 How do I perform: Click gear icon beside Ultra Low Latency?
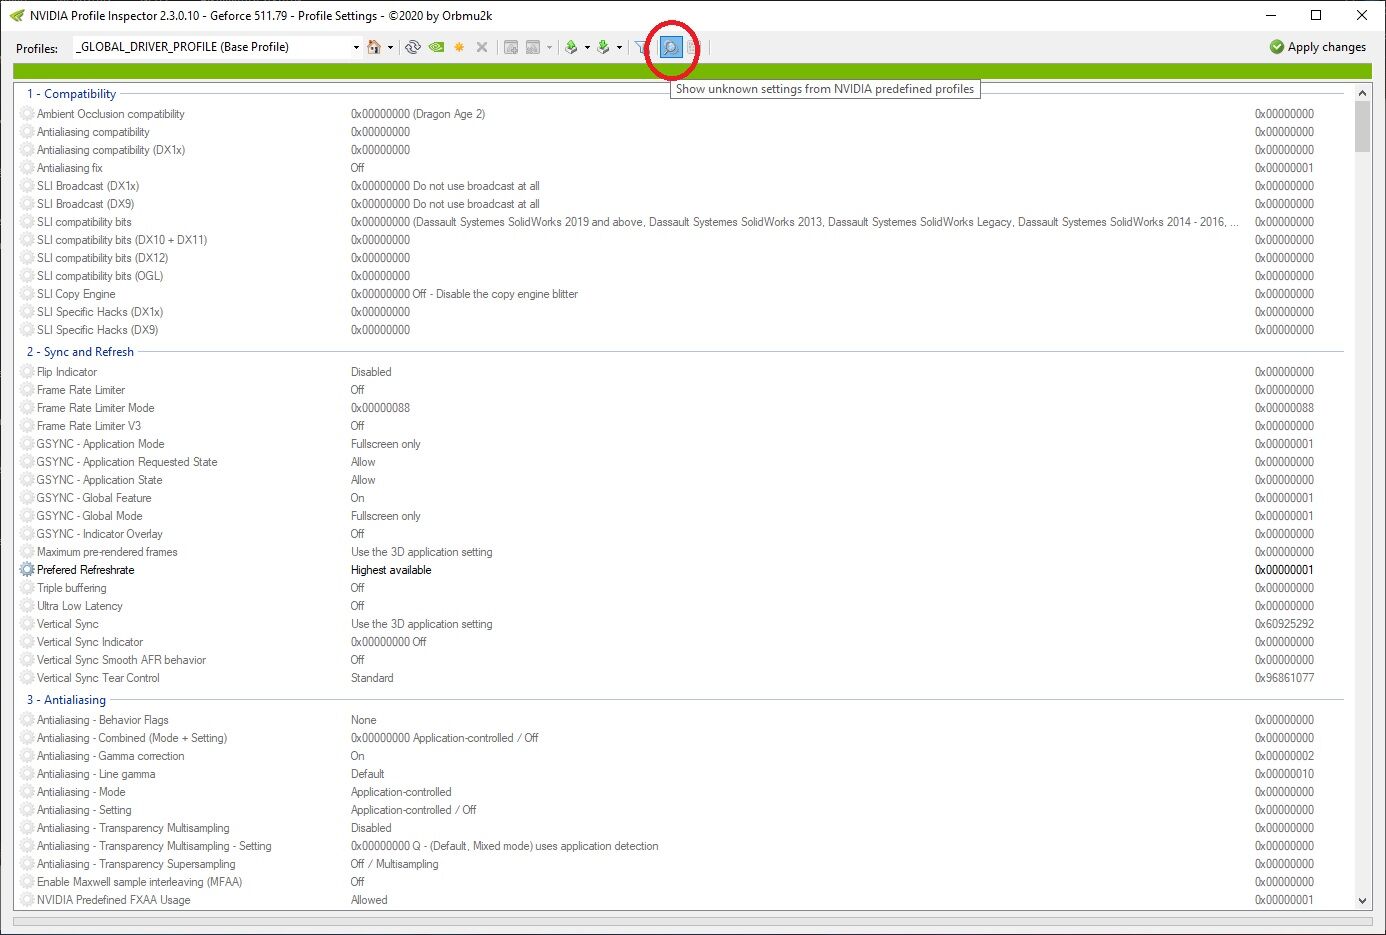pos(27,606)
